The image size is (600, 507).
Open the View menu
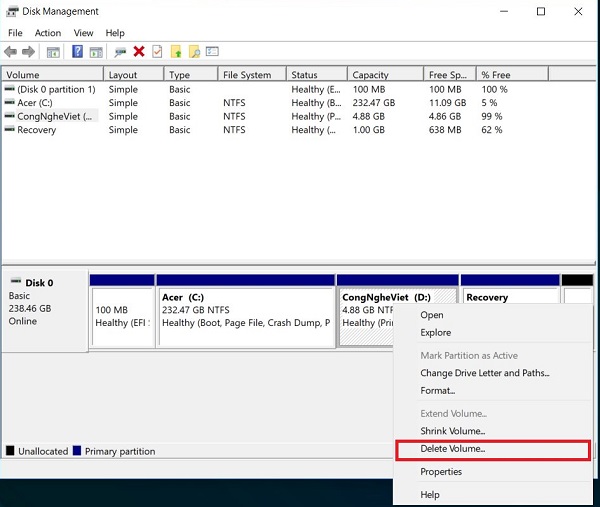coord(83,33)
